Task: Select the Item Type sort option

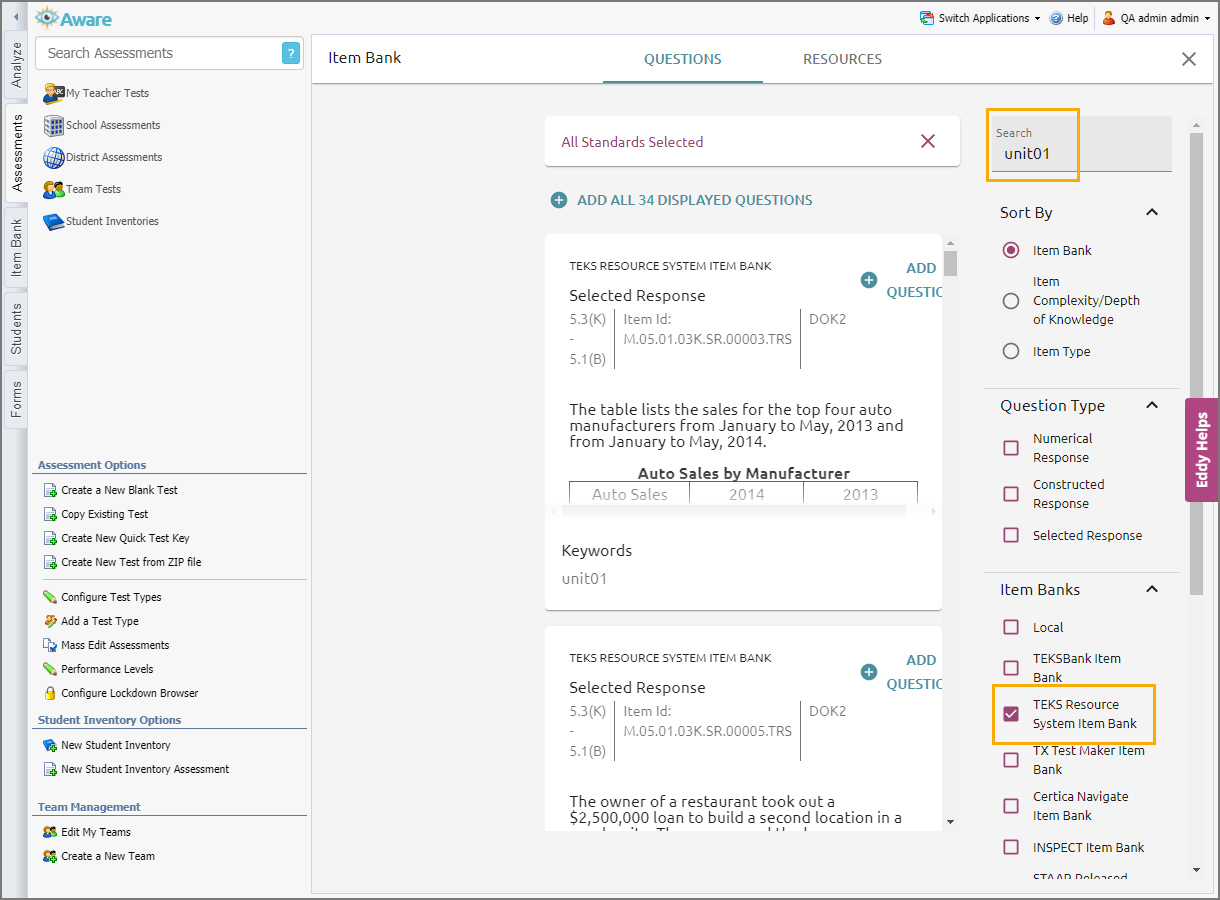Action: pos(1011,351)
